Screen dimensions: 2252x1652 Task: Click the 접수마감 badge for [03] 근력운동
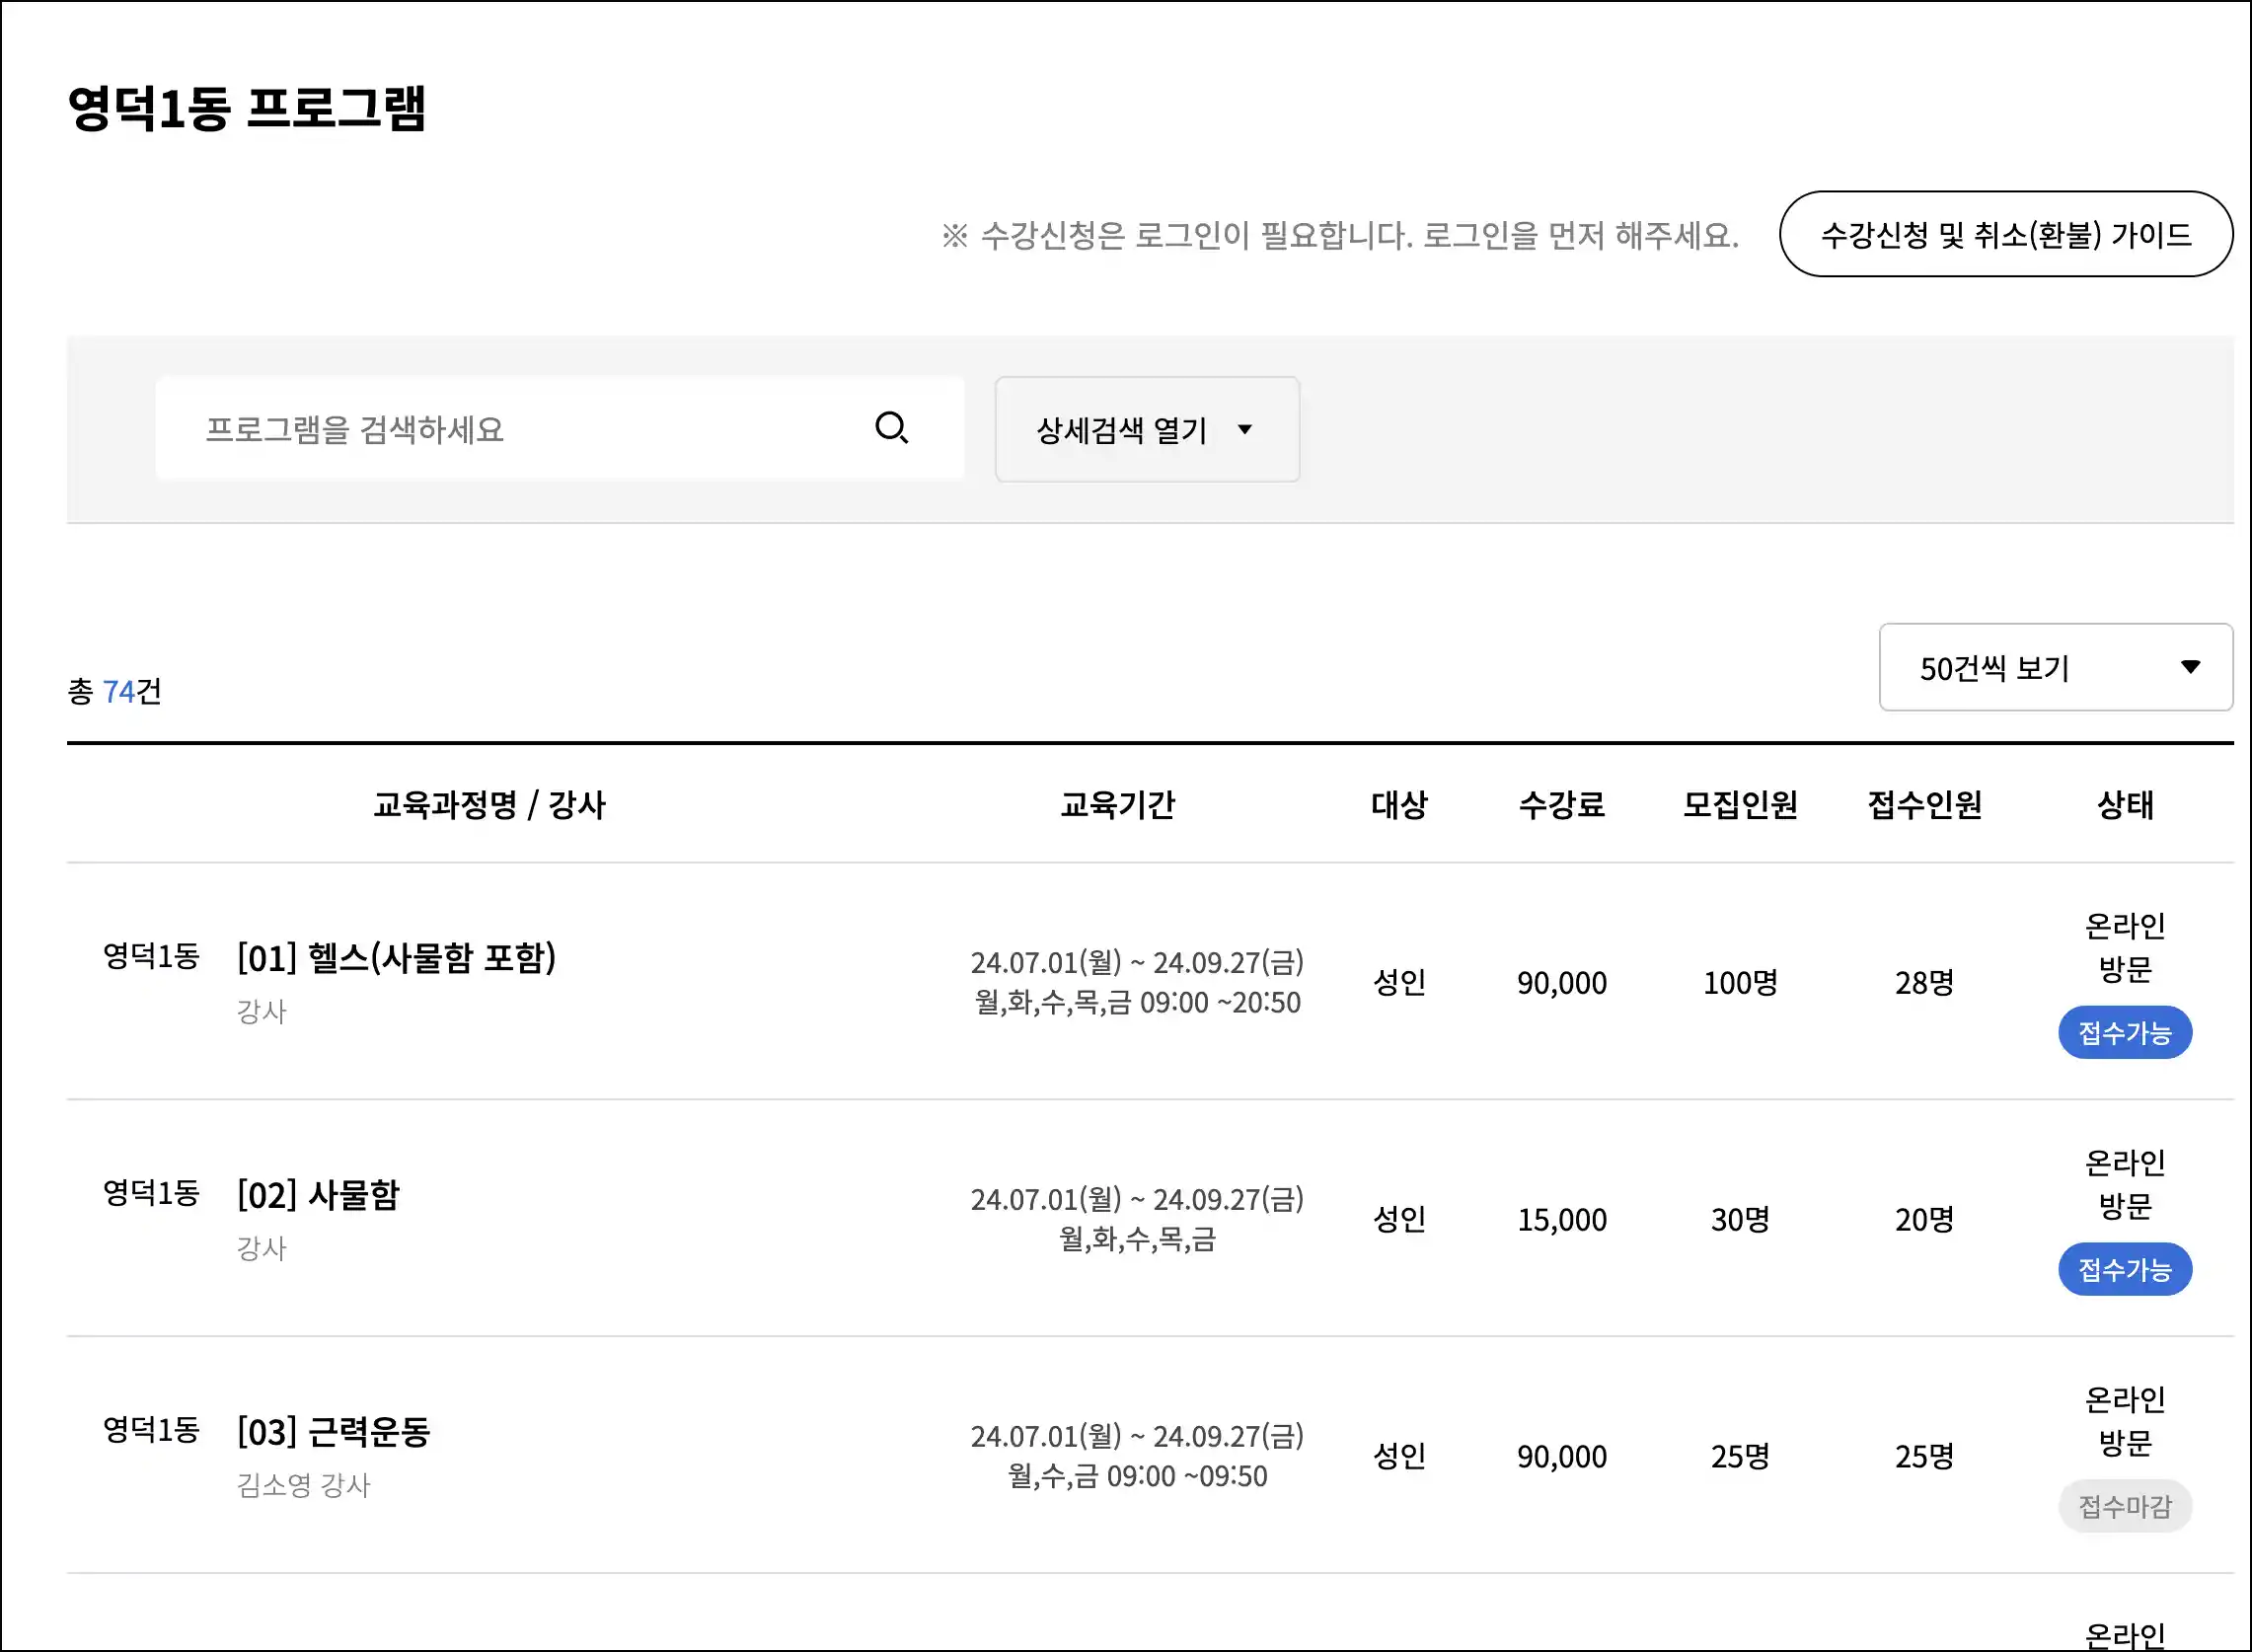point(2124,1506)
